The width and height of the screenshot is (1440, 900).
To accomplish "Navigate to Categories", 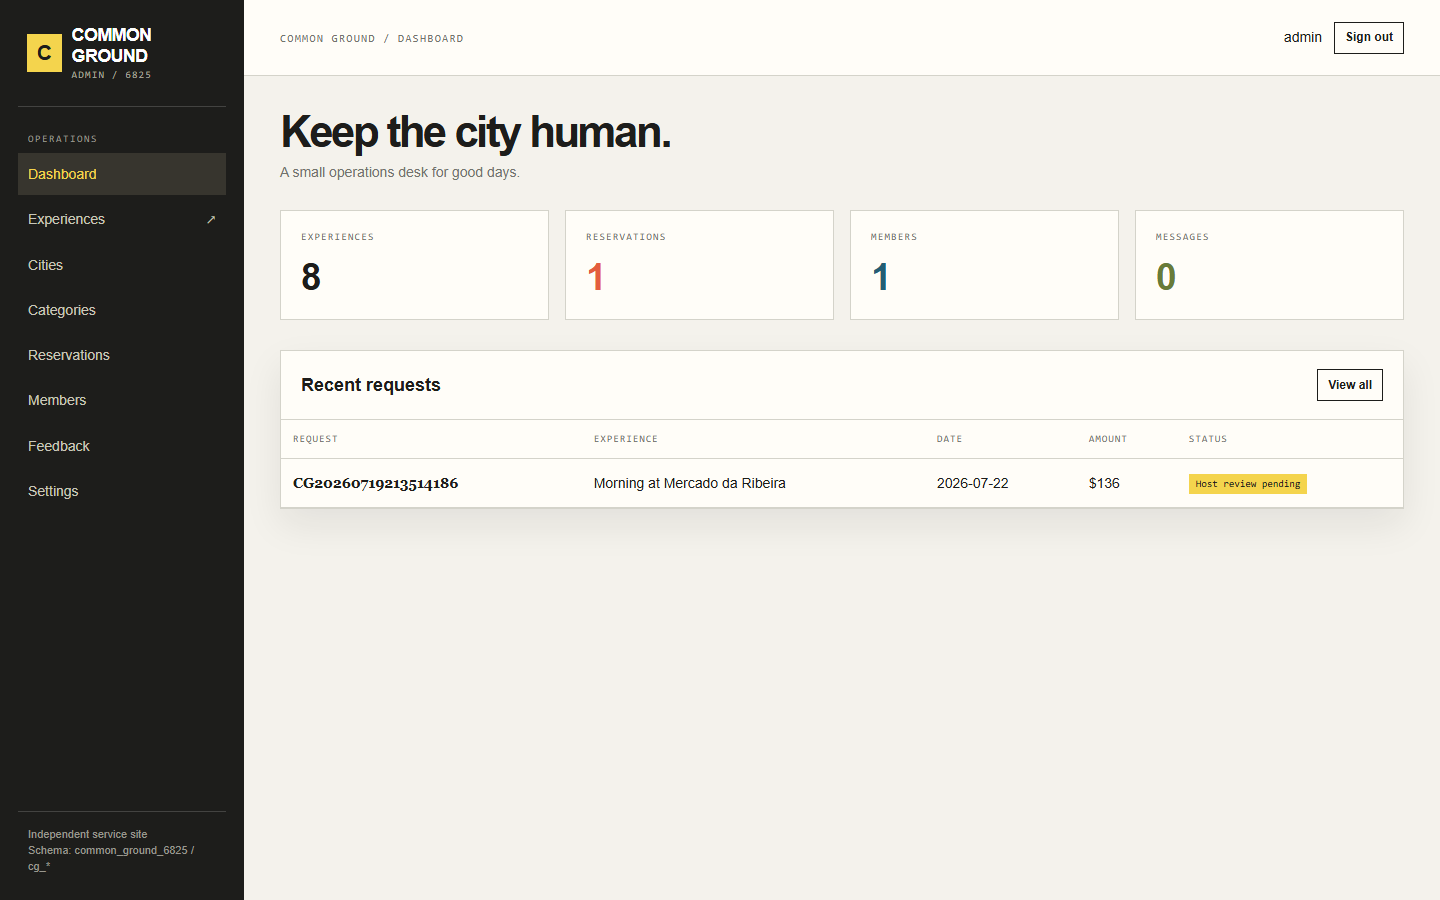I will (x=122, y=310).
